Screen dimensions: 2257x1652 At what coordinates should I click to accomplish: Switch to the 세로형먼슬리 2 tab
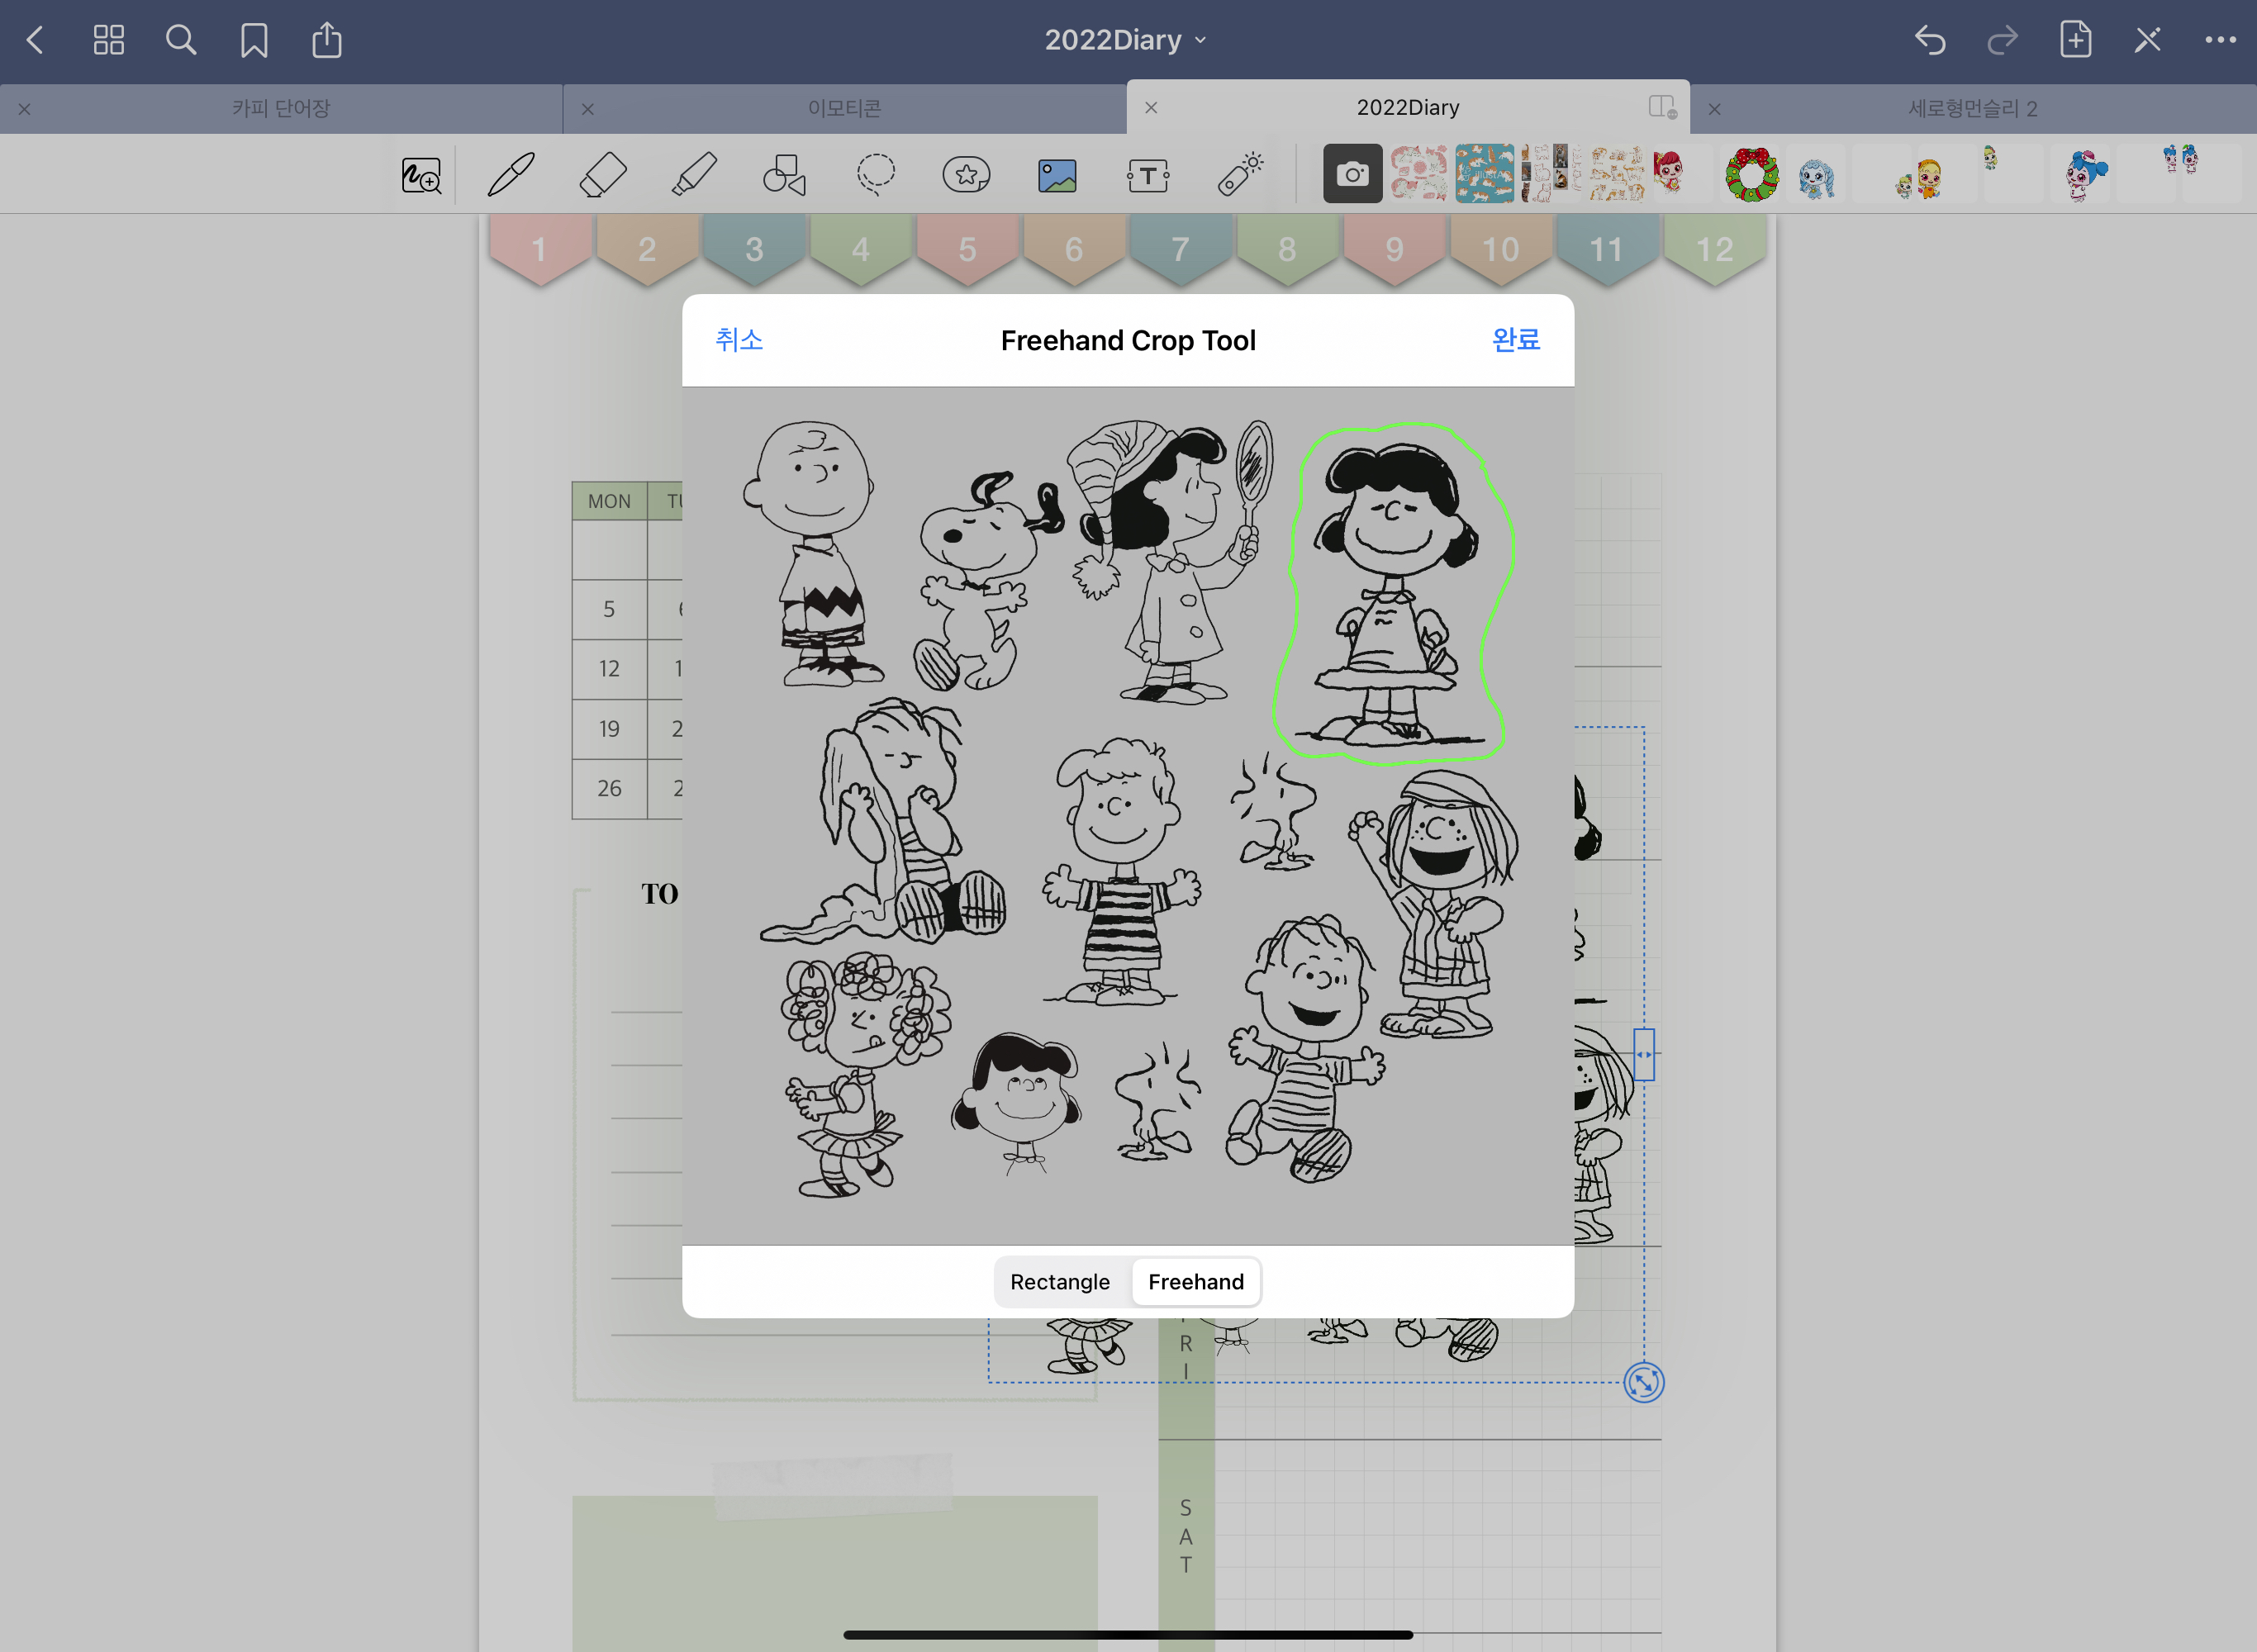[x=1972, y=108]
